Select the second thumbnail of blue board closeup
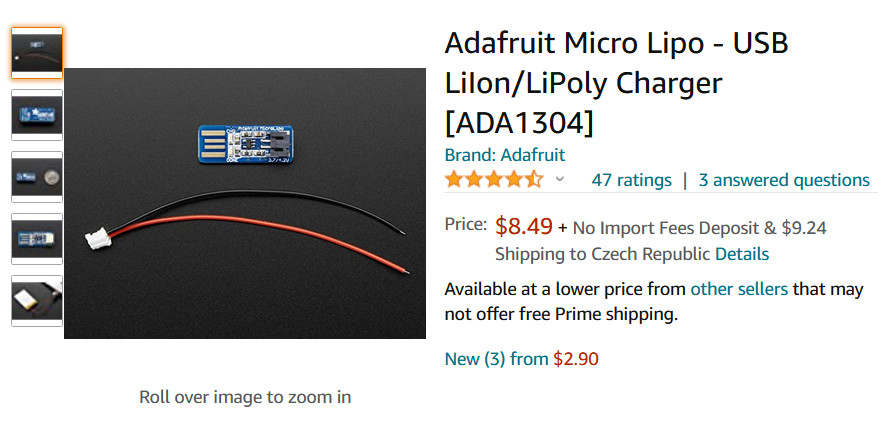The height and width of the screenshot is (432, 893). tap(37, 114)
